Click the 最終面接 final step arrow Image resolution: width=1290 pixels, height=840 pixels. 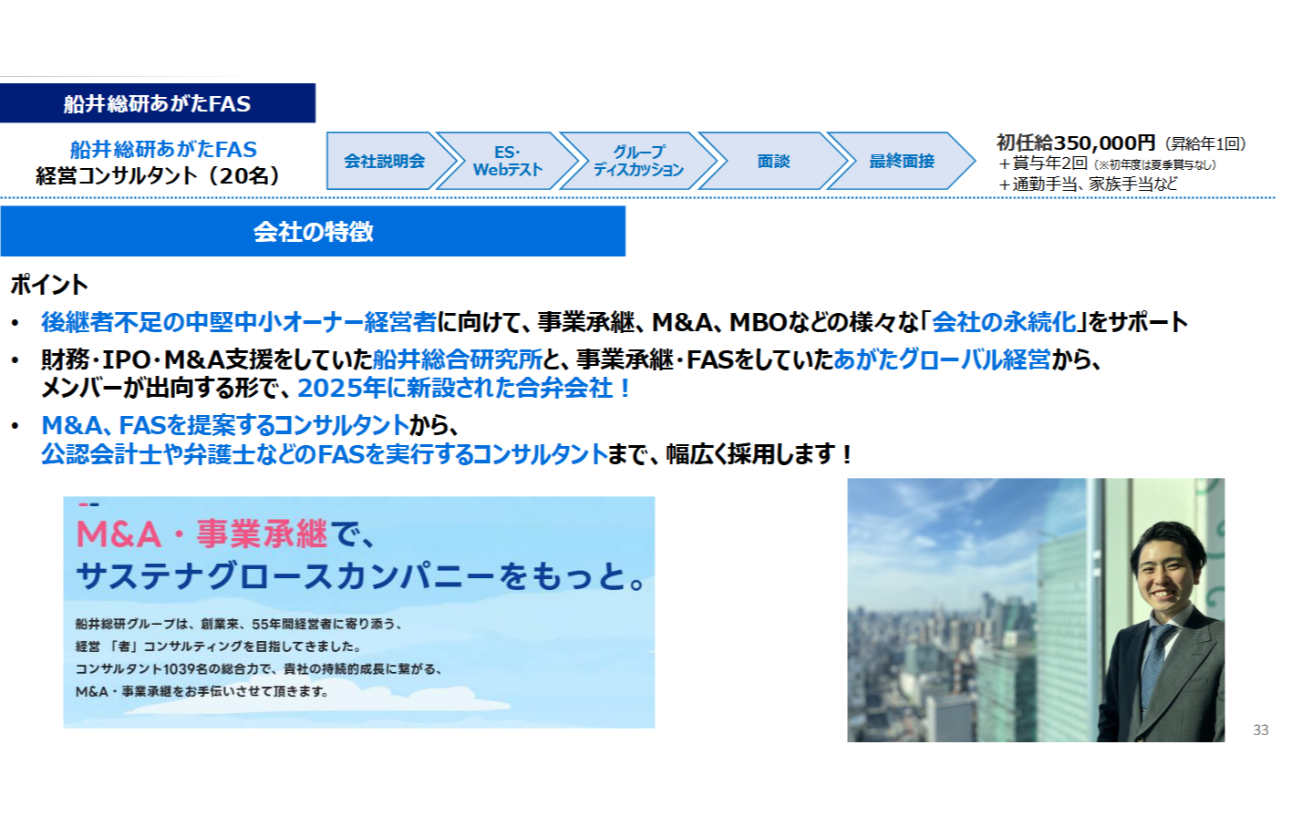pos(901,161)
